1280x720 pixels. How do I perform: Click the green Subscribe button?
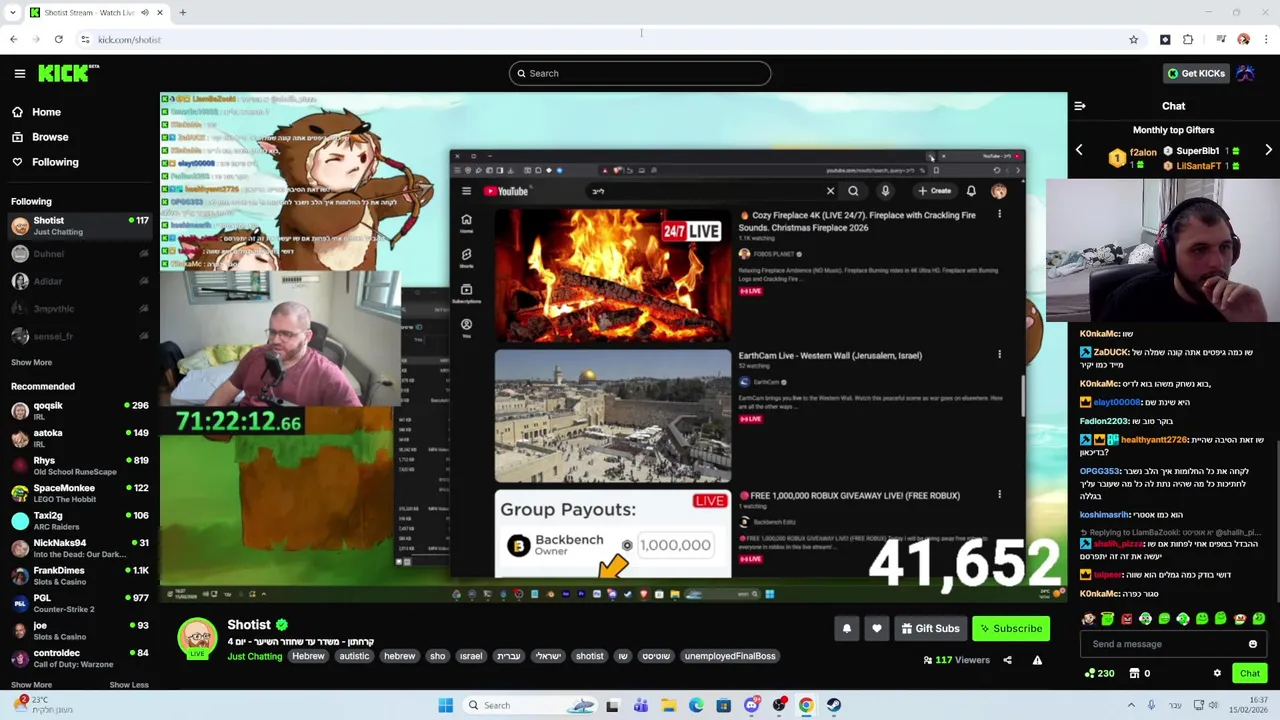1011,628
